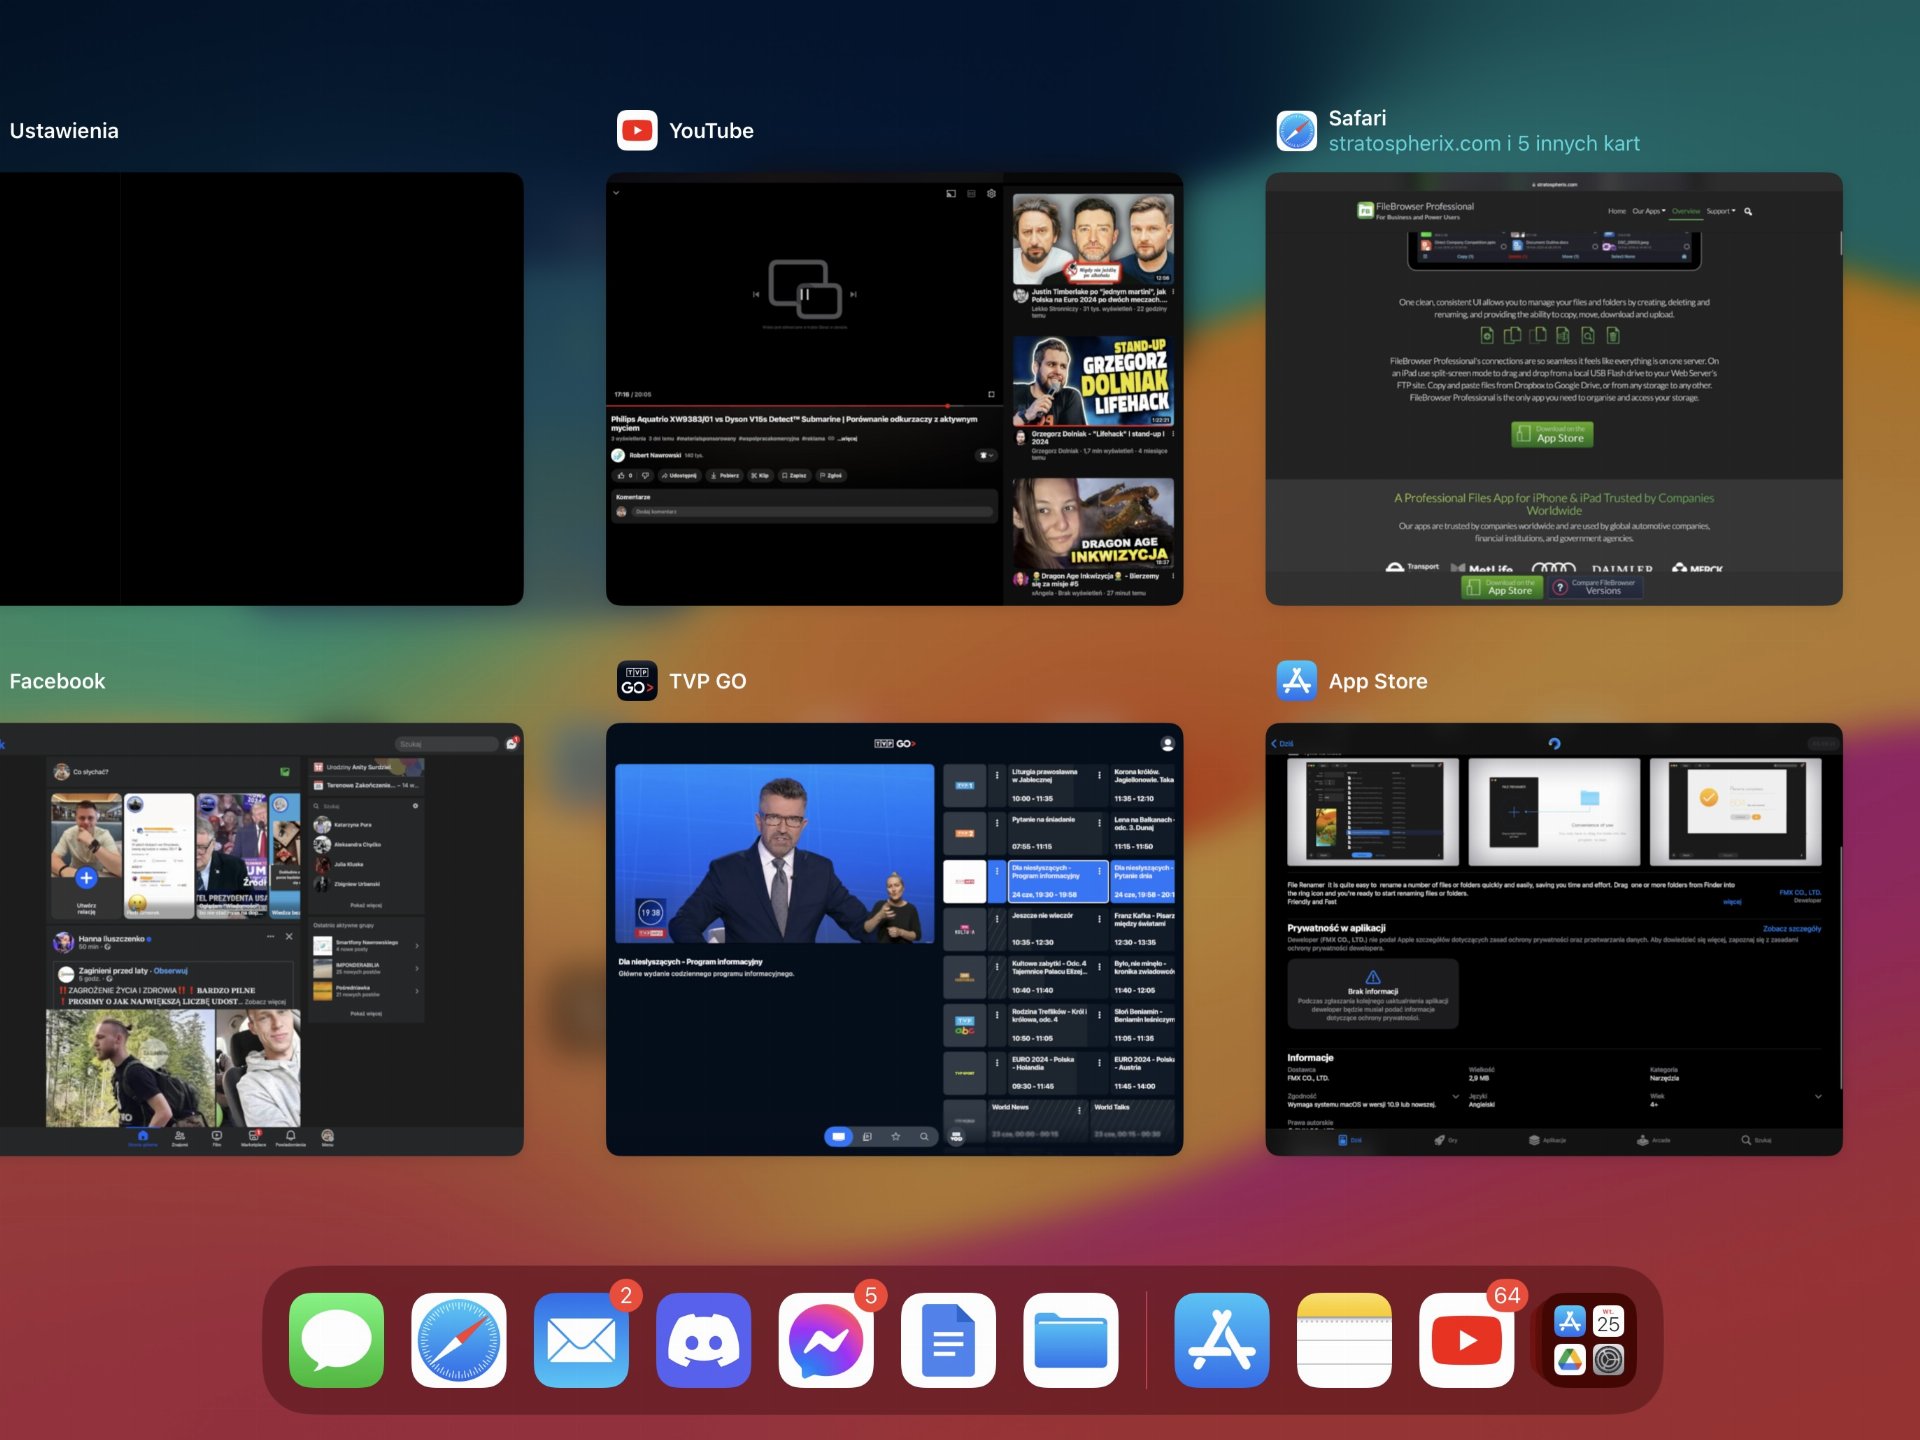Open App Store icon in dock

1222,1340
